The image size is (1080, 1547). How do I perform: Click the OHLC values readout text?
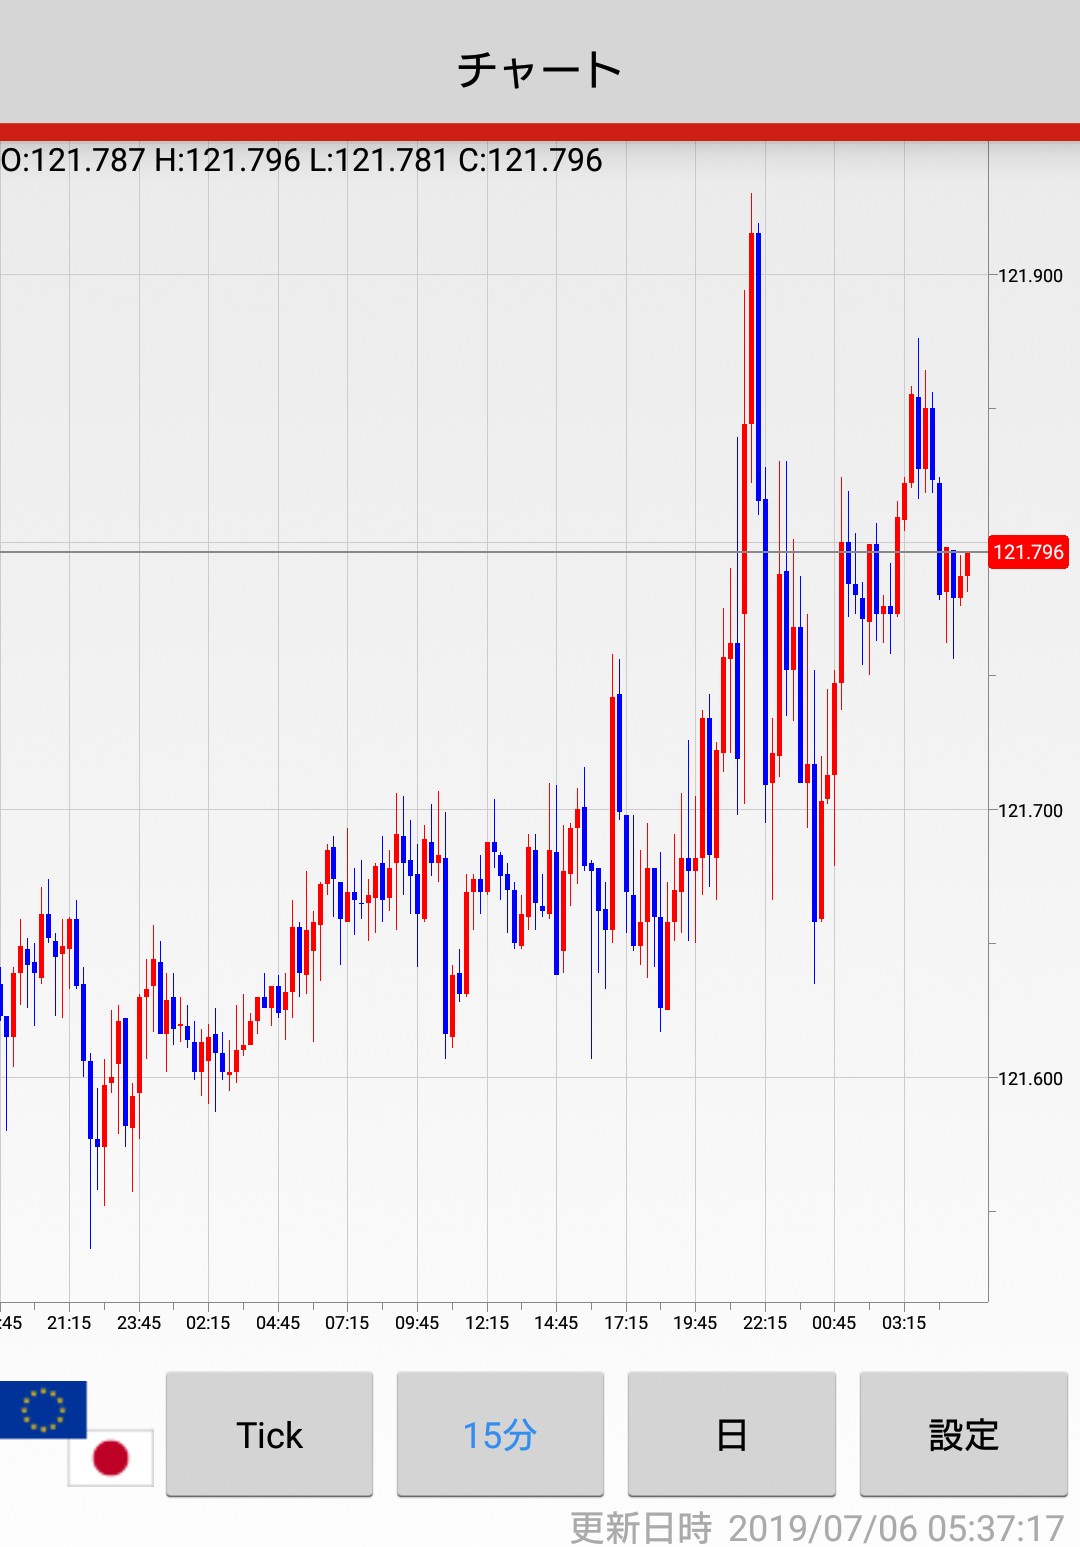302,160
